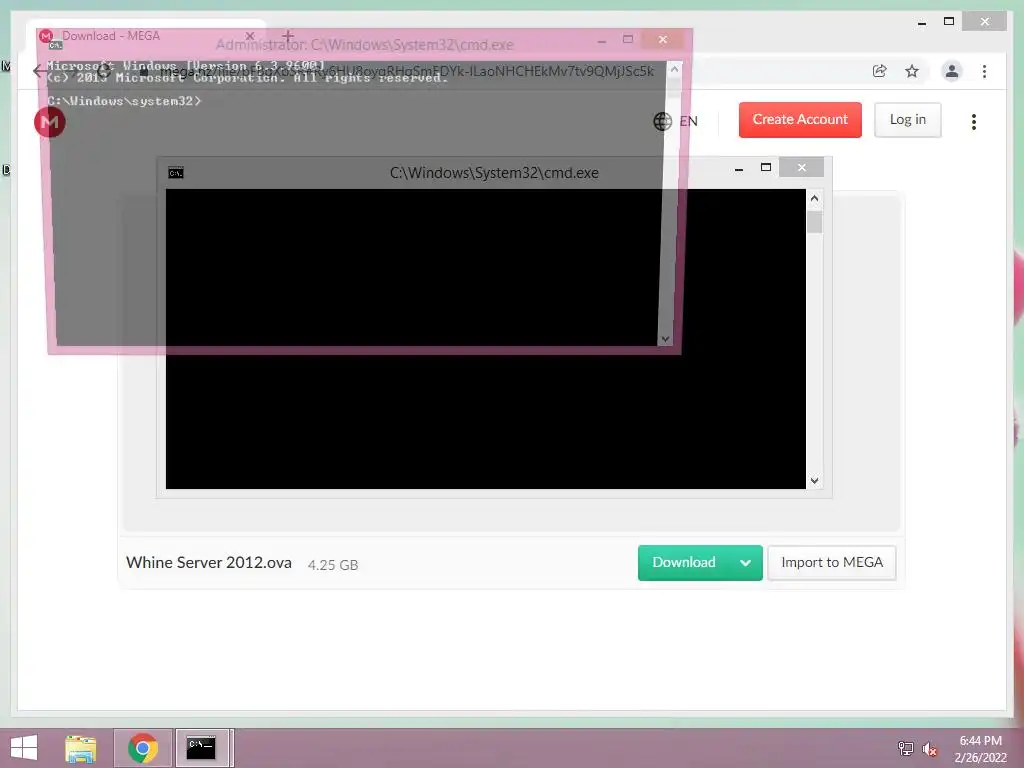Close the Administrator cmd.exe window
The width and height of the screenshot is (1024, 768).
[x=663, y=40]
